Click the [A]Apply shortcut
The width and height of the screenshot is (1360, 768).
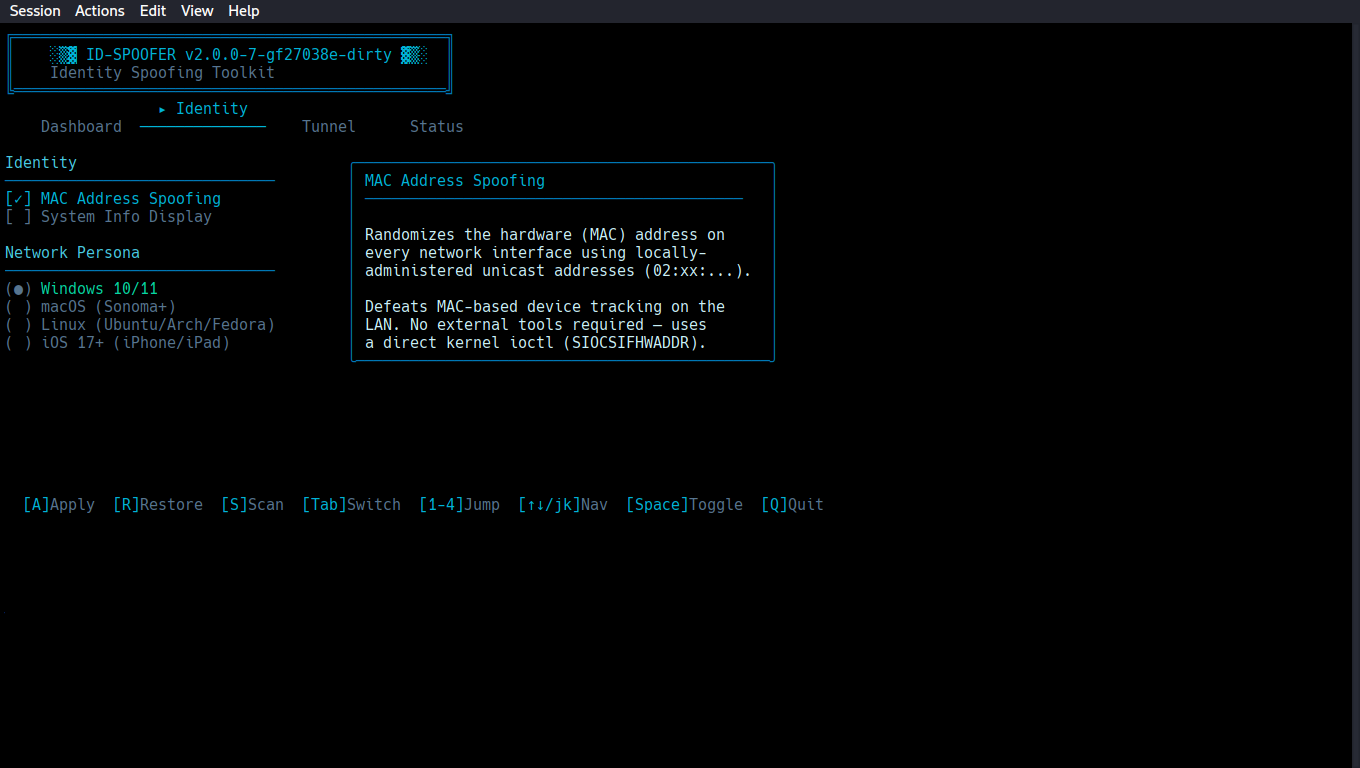[x=59, y=505]
